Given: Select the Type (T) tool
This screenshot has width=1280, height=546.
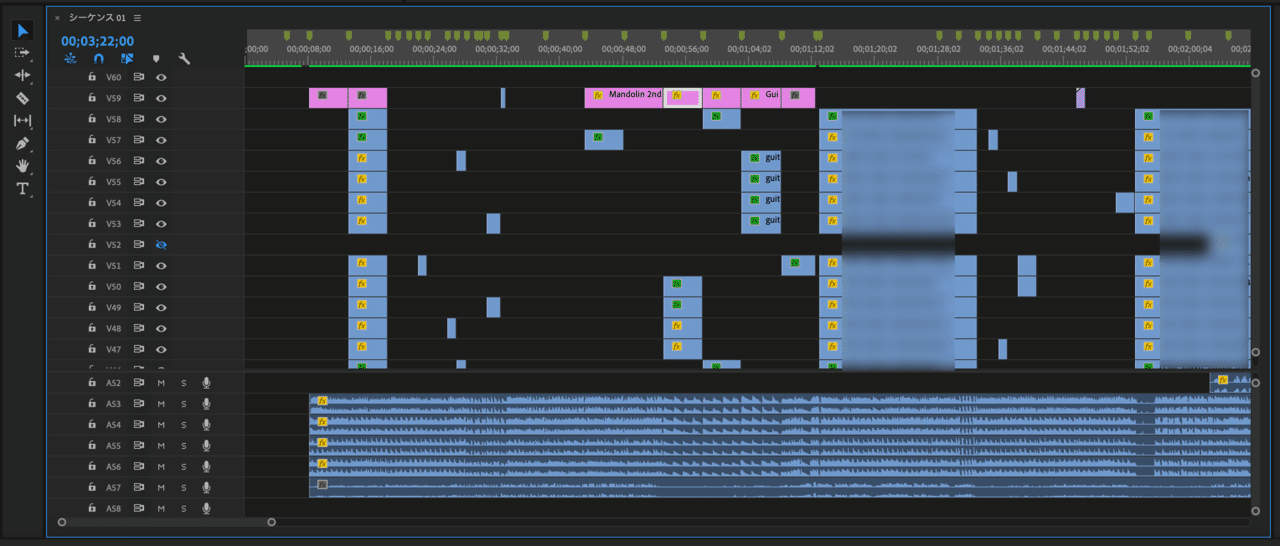Looking at the screenshot, I should point(22,189).
